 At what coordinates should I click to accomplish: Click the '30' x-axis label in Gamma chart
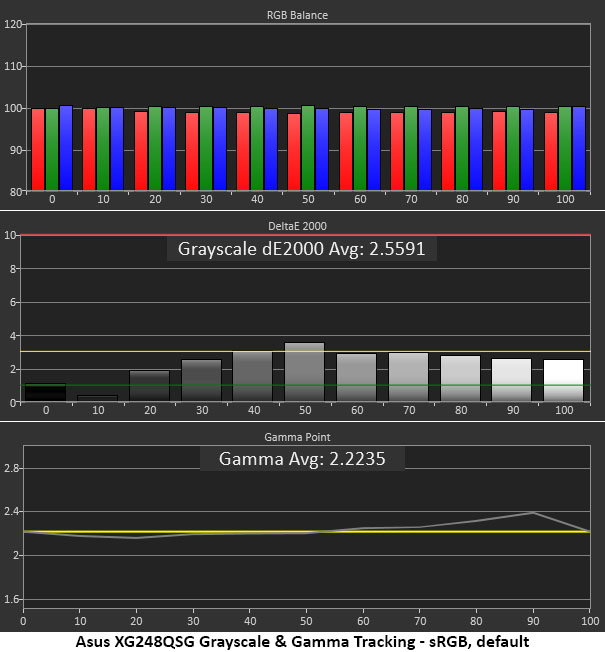click(x=193, y=621)
